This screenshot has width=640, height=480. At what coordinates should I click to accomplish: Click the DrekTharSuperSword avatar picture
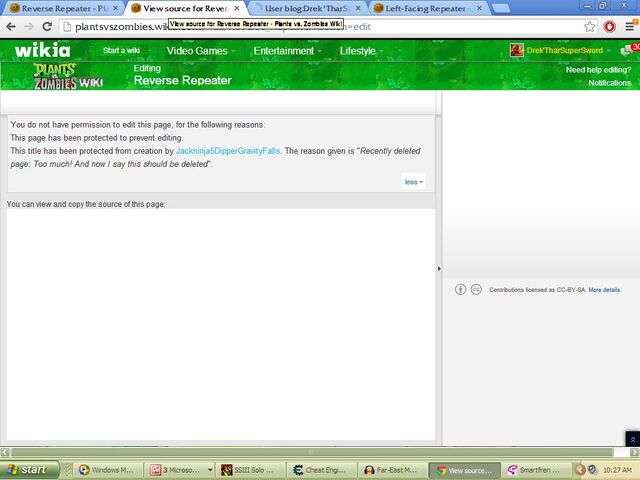[516, 50]
